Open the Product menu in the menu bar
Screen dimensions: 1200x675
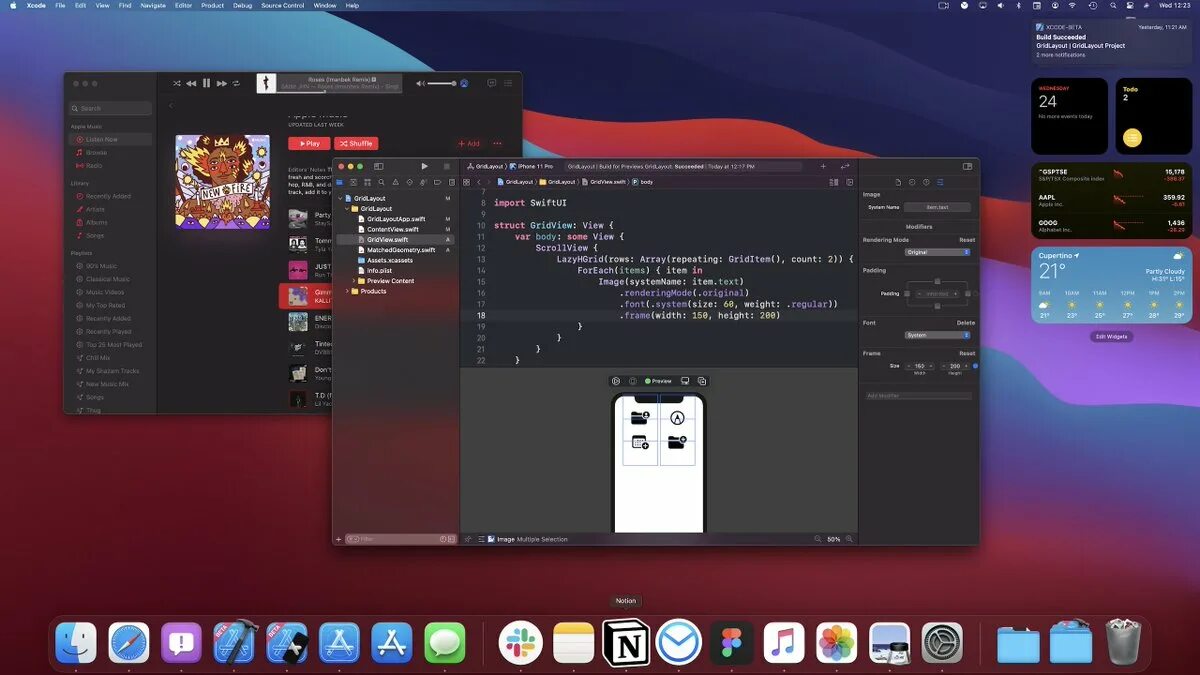pos(212,5)
